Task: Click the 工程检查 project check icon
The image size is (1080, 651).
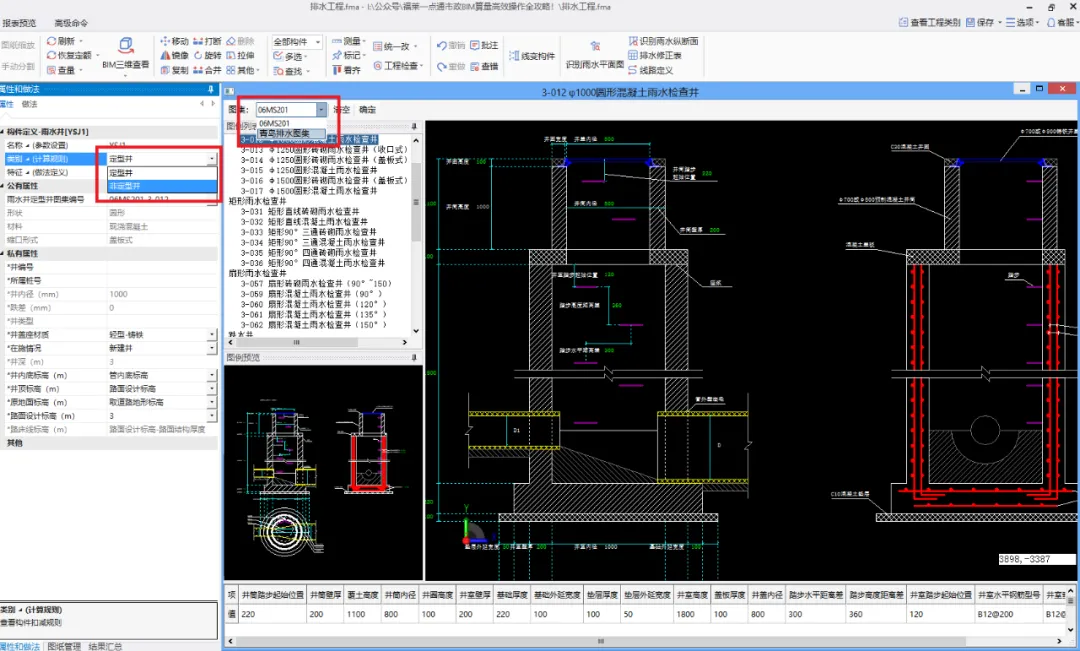Action: coord(378,65)
